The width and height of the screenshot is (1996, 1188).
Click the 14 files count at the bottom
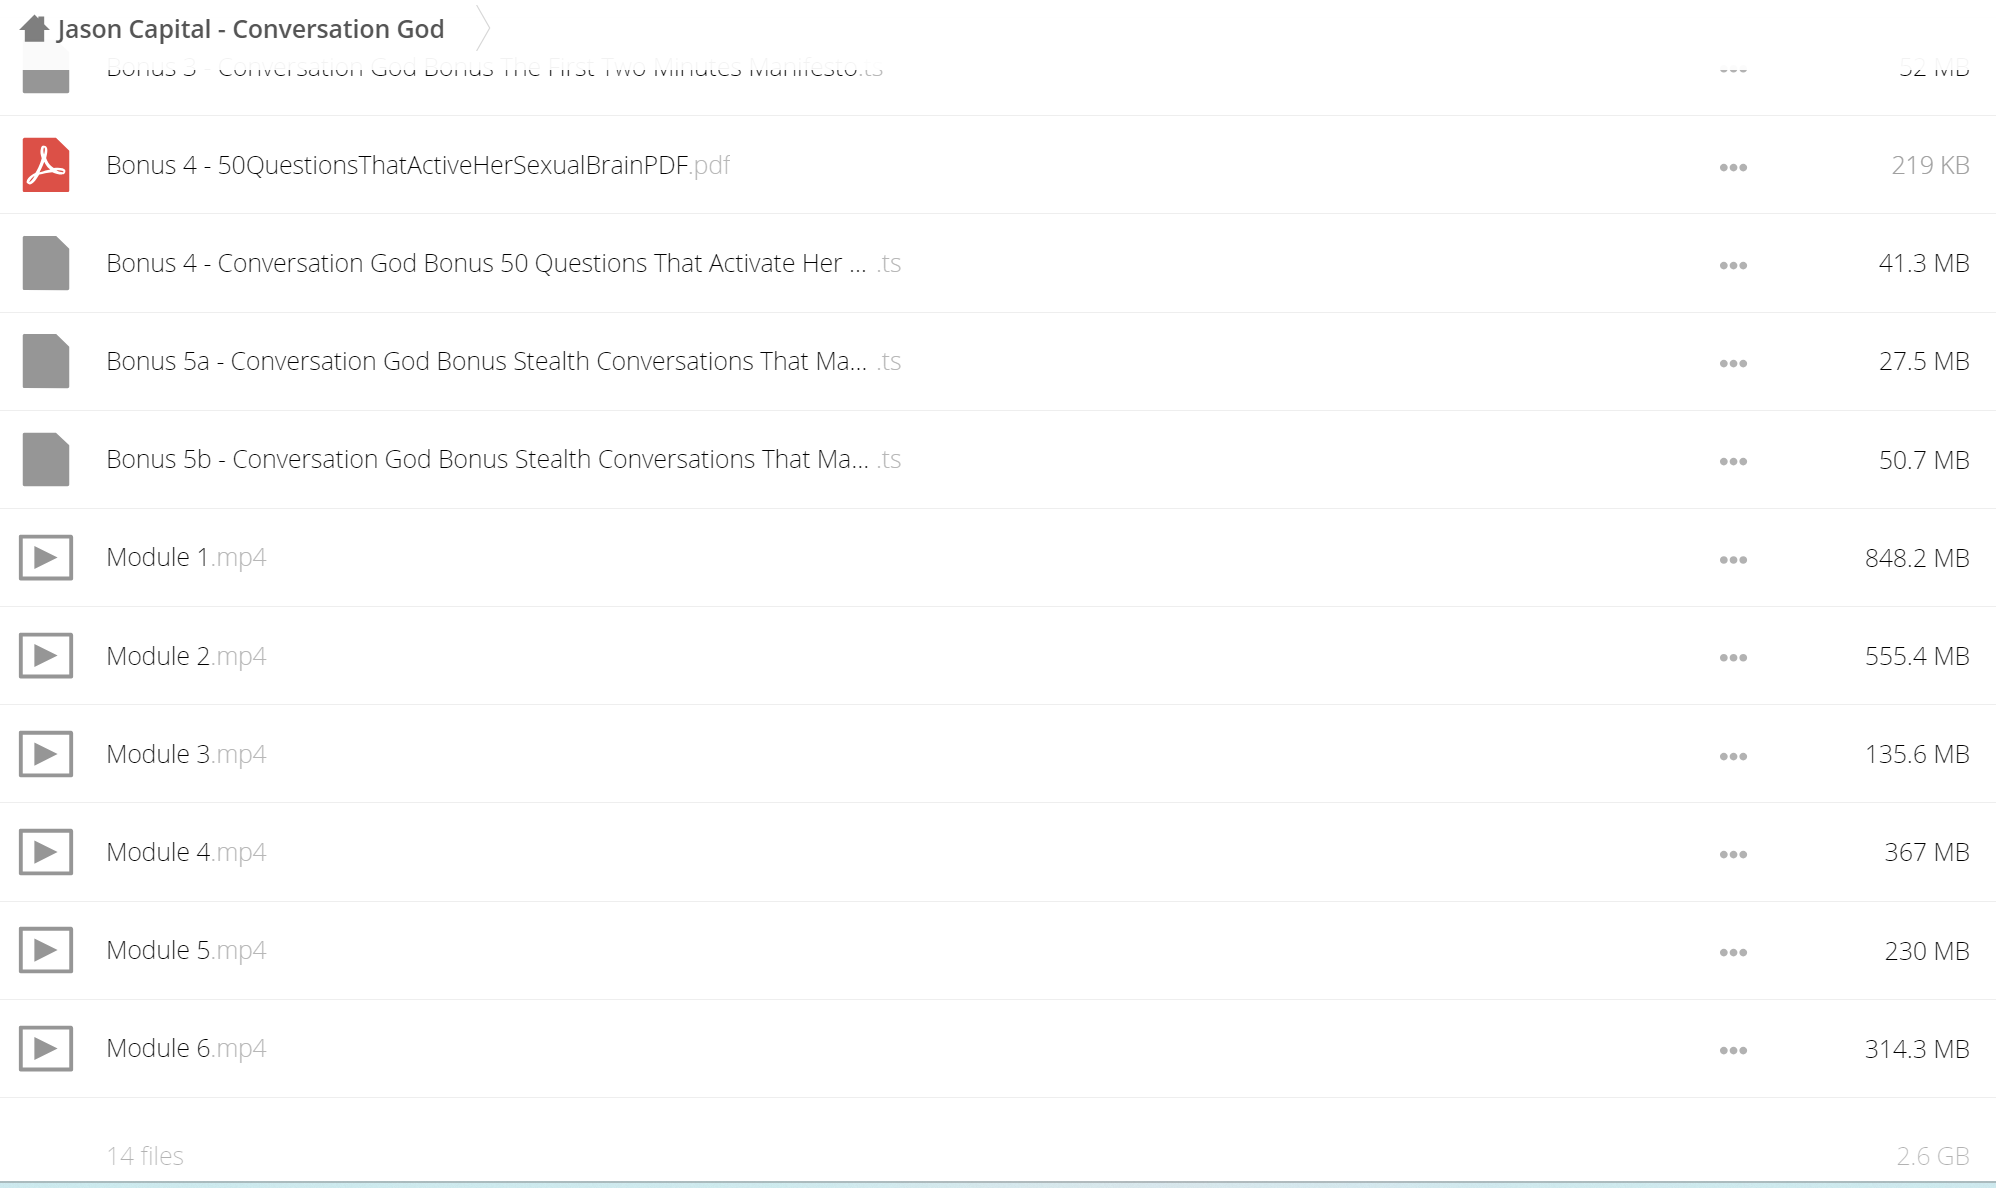[x=145, y=1156]
